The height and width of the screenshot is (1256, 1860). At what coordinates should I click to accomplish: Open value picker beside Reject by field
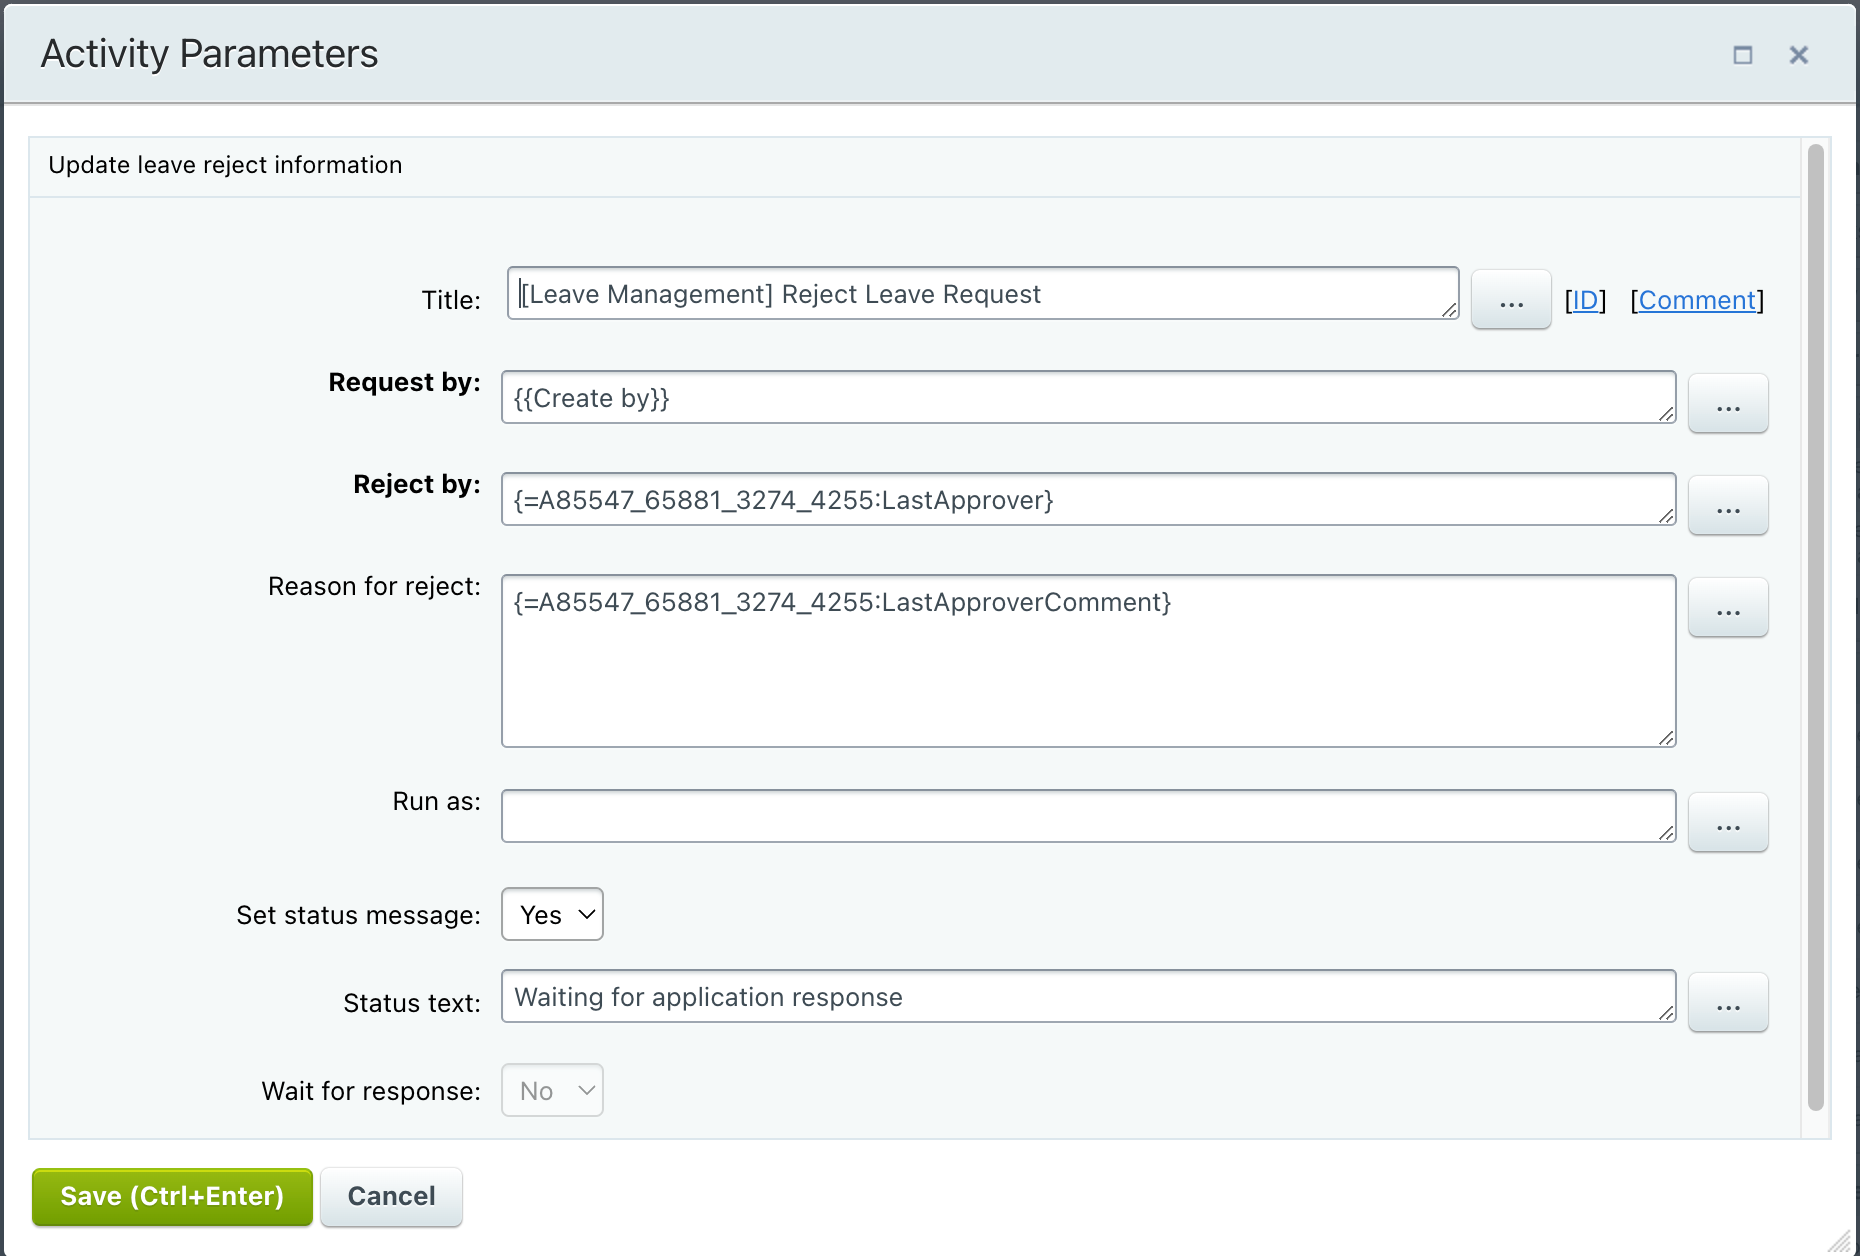pos(1727,506)
